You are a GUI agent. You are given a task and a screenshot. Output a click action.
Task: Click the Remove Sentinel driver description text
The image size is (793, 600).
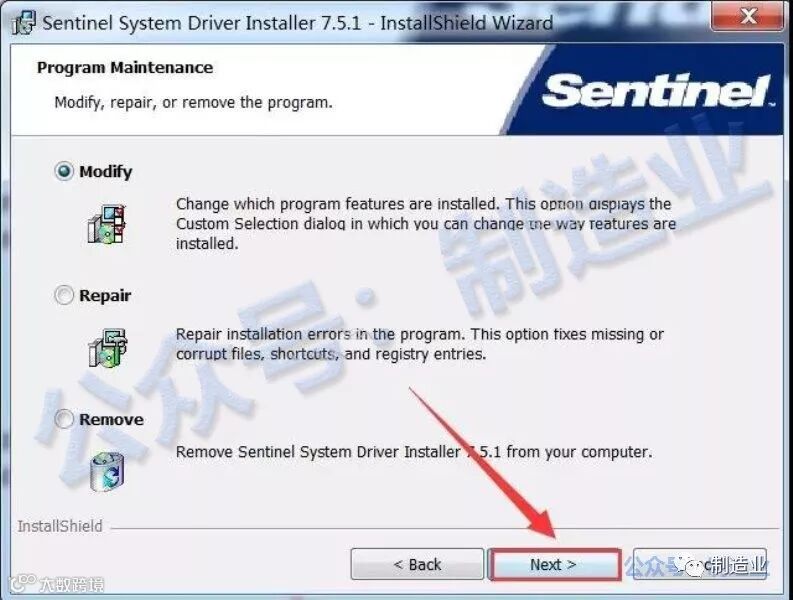pos(414,452)
